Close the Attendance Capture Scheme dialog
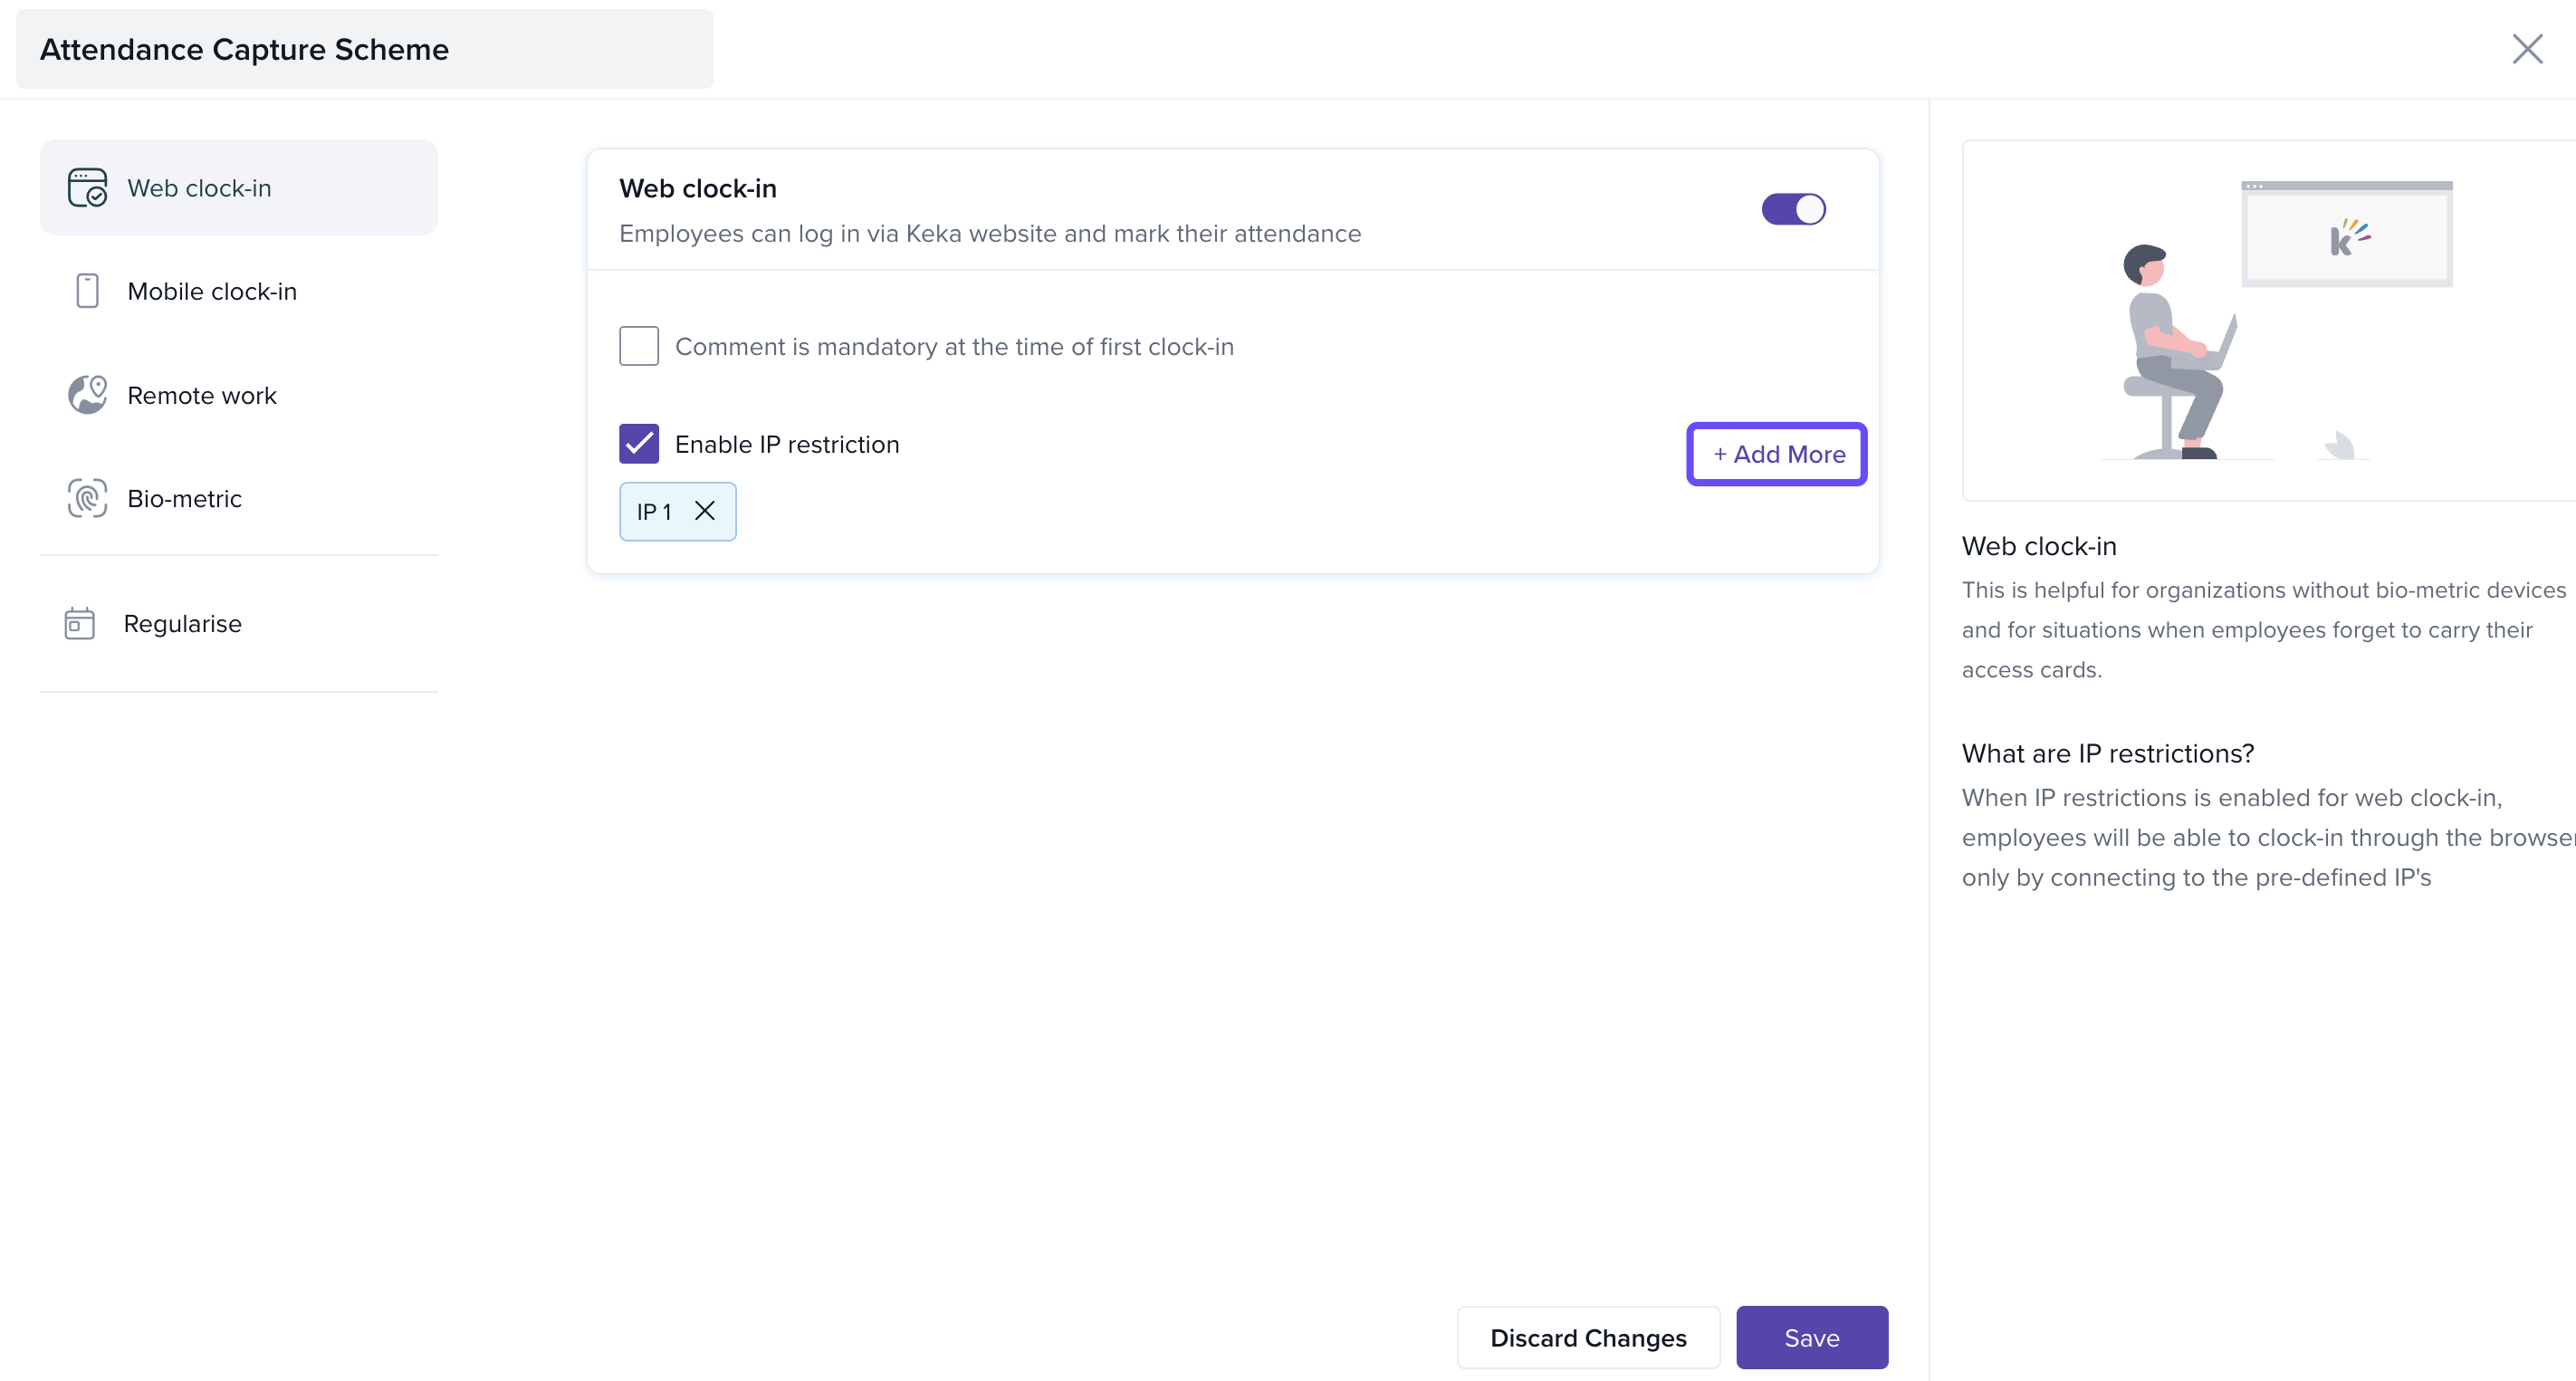 [x=2527, y=49]
